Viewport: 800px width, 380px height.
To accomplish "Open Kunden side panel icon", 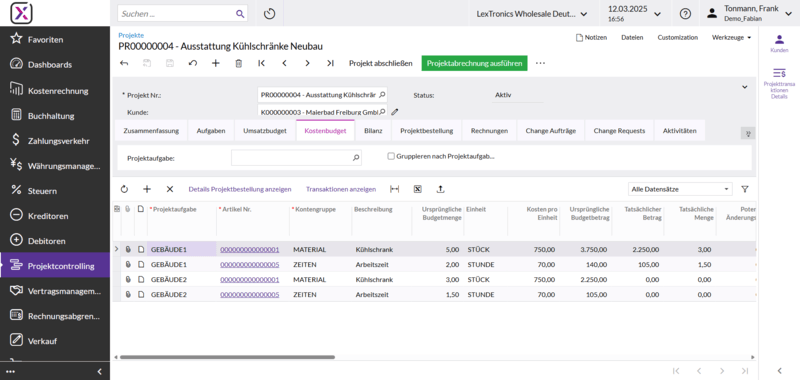I will click(x=779, y=43).
